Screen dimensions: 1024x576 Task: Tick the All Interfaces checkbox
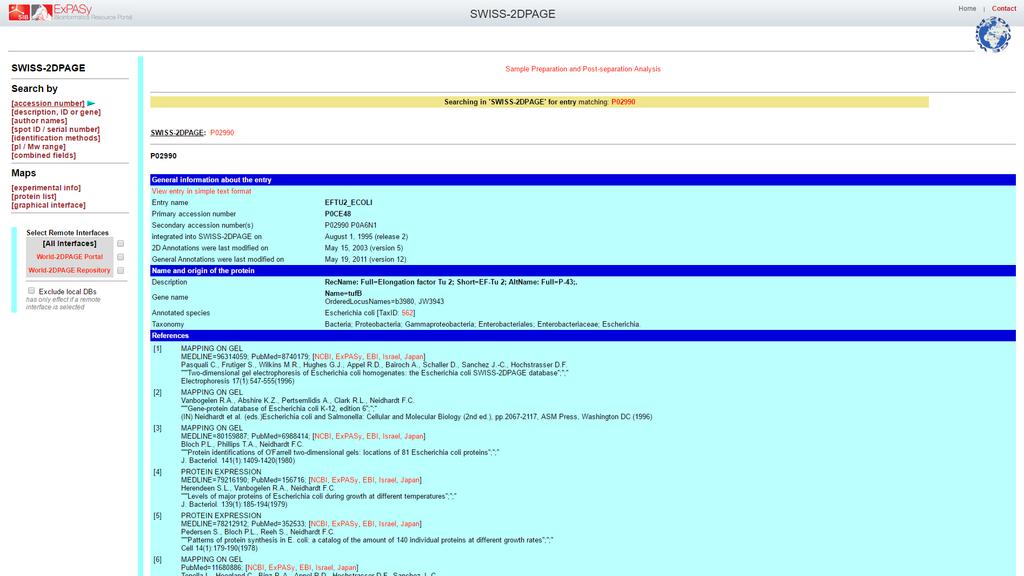[120, 244]
